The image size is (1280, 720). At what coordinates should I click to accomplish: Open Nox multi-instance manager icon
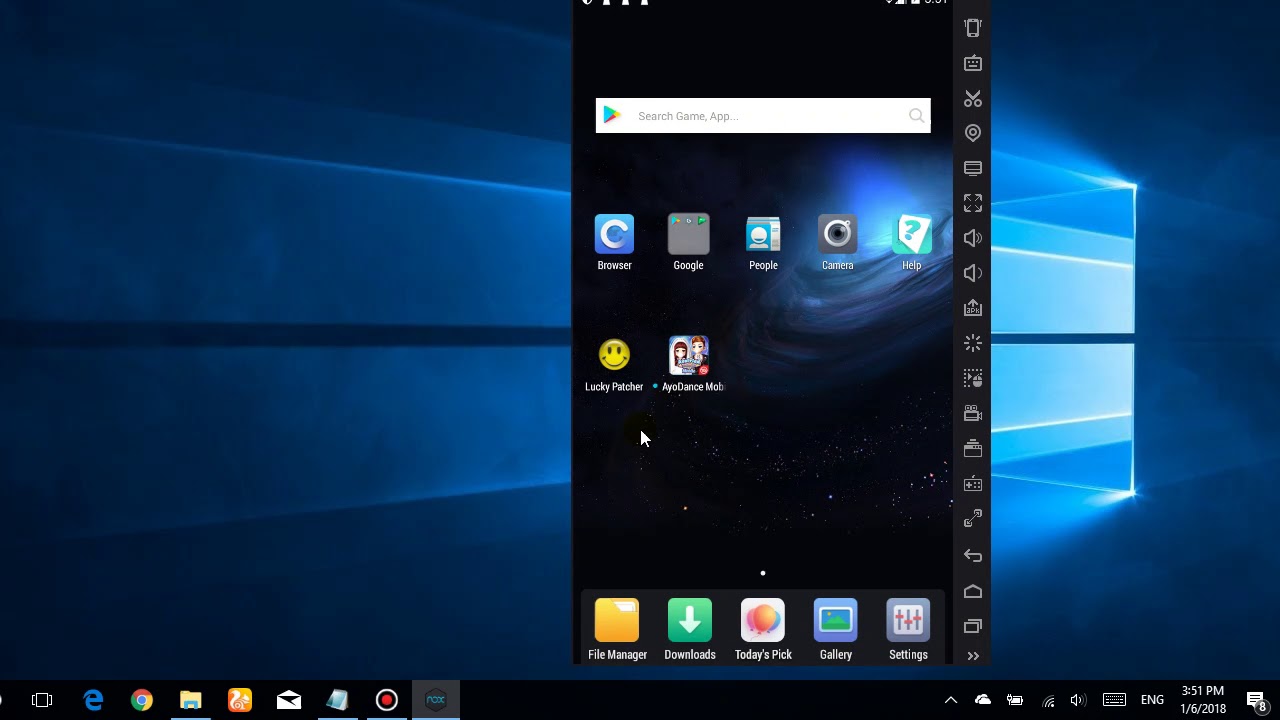point(973,448)
